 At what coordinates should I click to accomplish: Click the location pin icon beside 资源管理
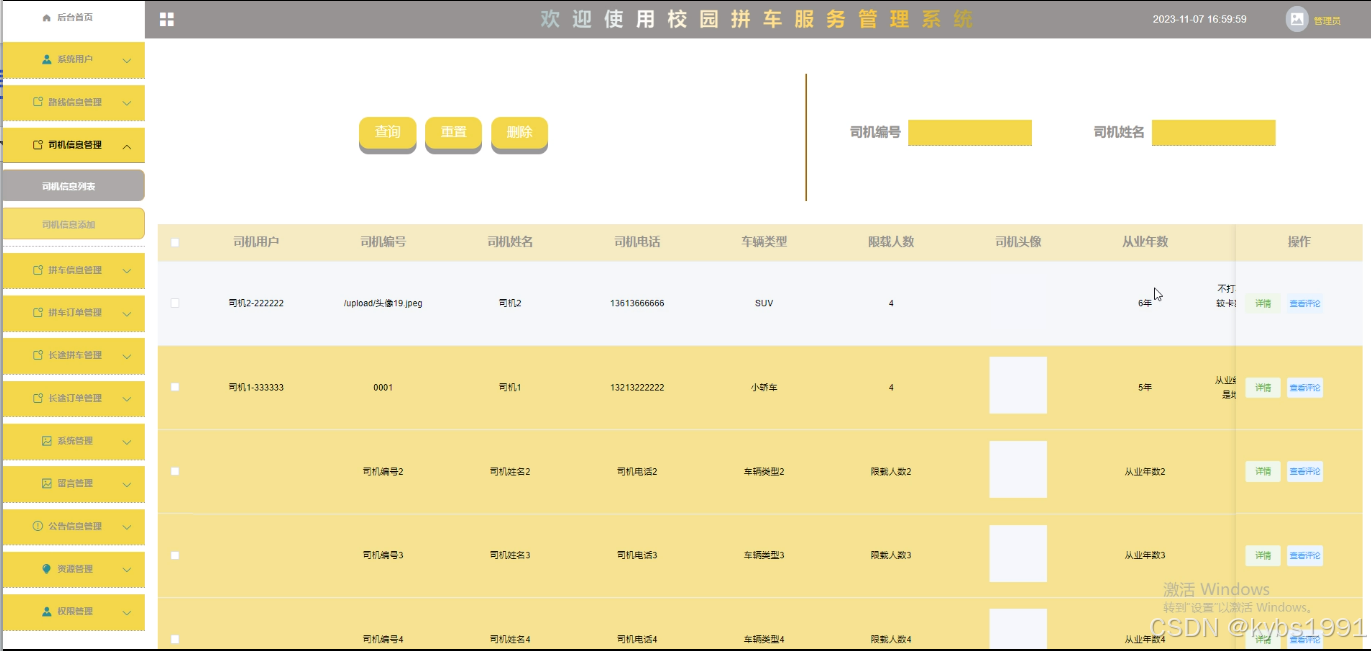tap(47, 569)
